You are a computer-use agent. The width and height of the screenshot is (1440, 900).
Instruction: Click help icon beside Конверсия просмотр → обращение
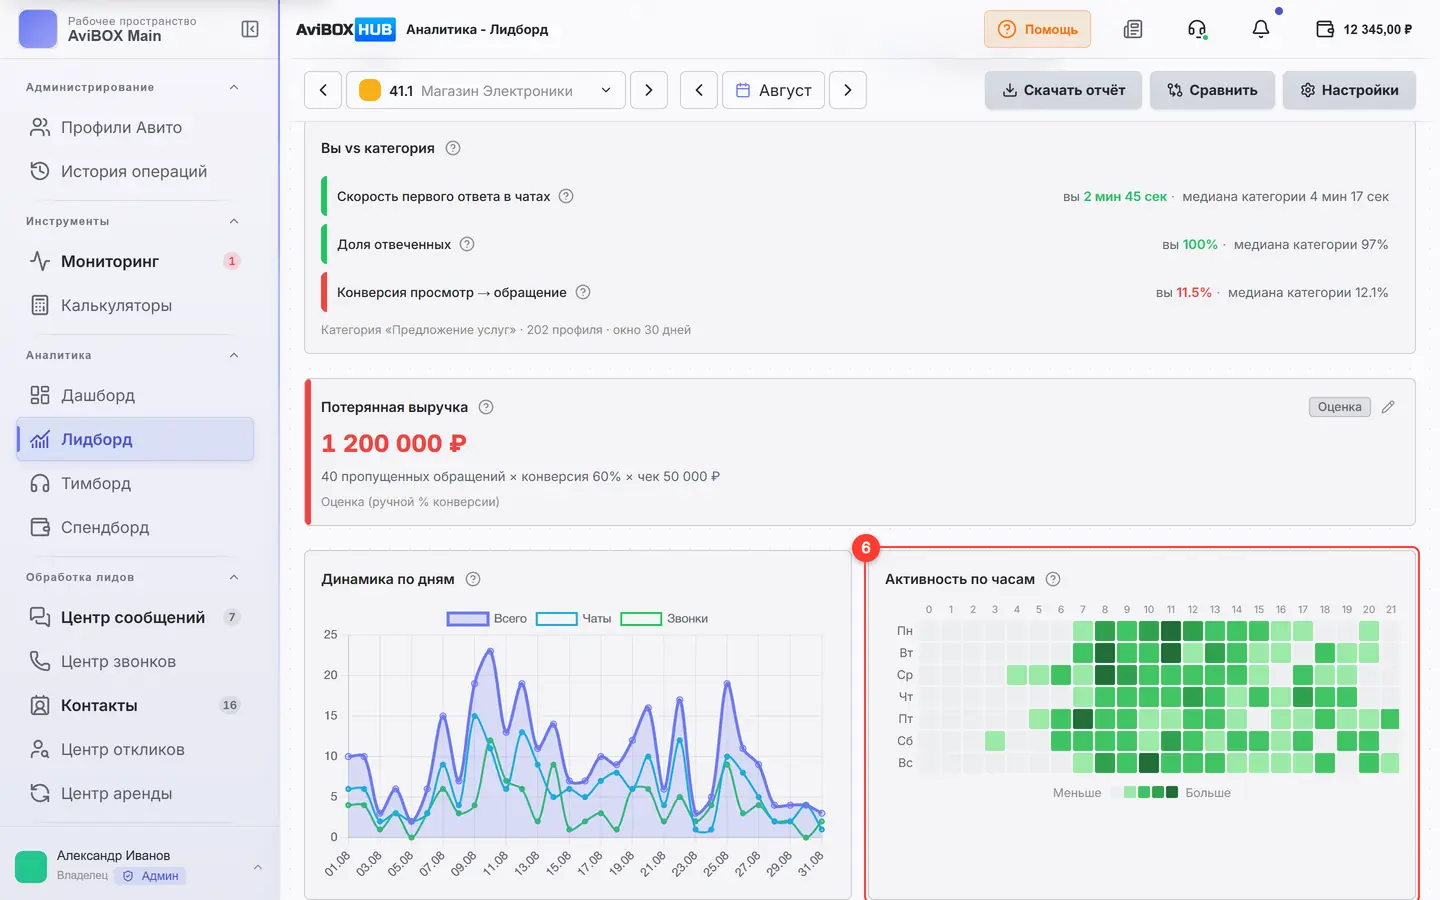583,292
